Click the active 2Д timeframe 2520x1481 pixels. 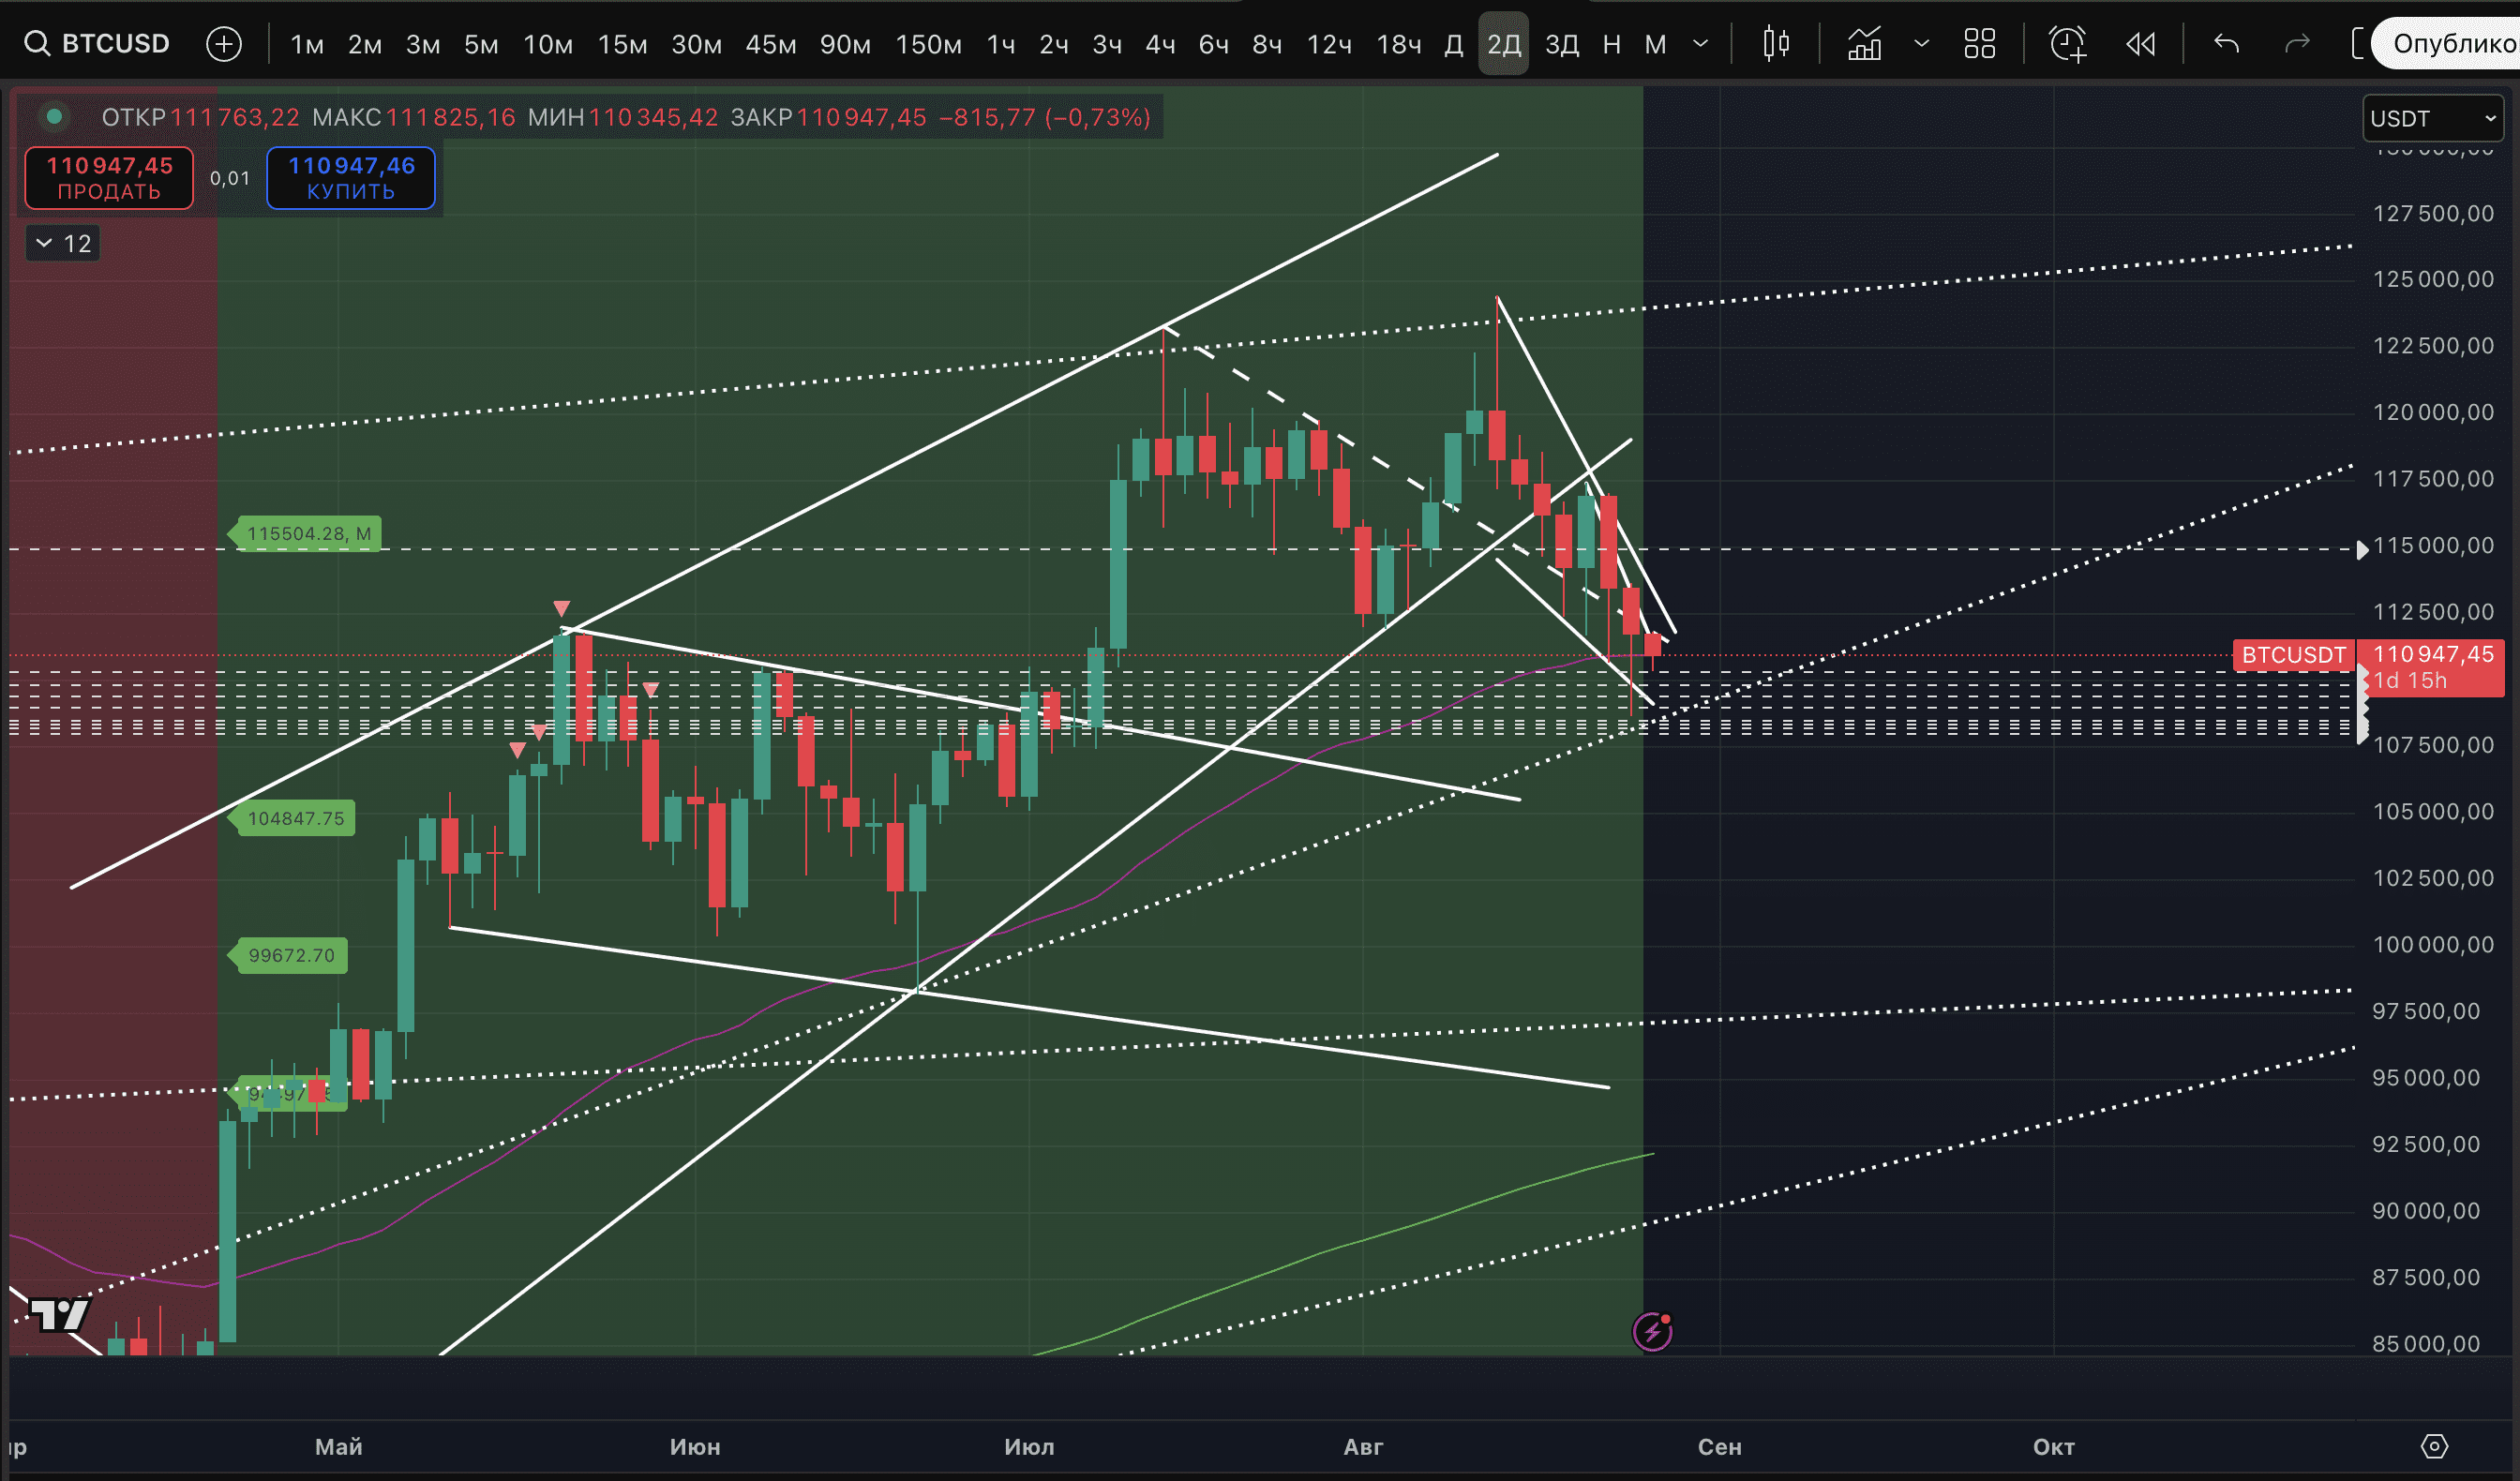coord(1504,44)
